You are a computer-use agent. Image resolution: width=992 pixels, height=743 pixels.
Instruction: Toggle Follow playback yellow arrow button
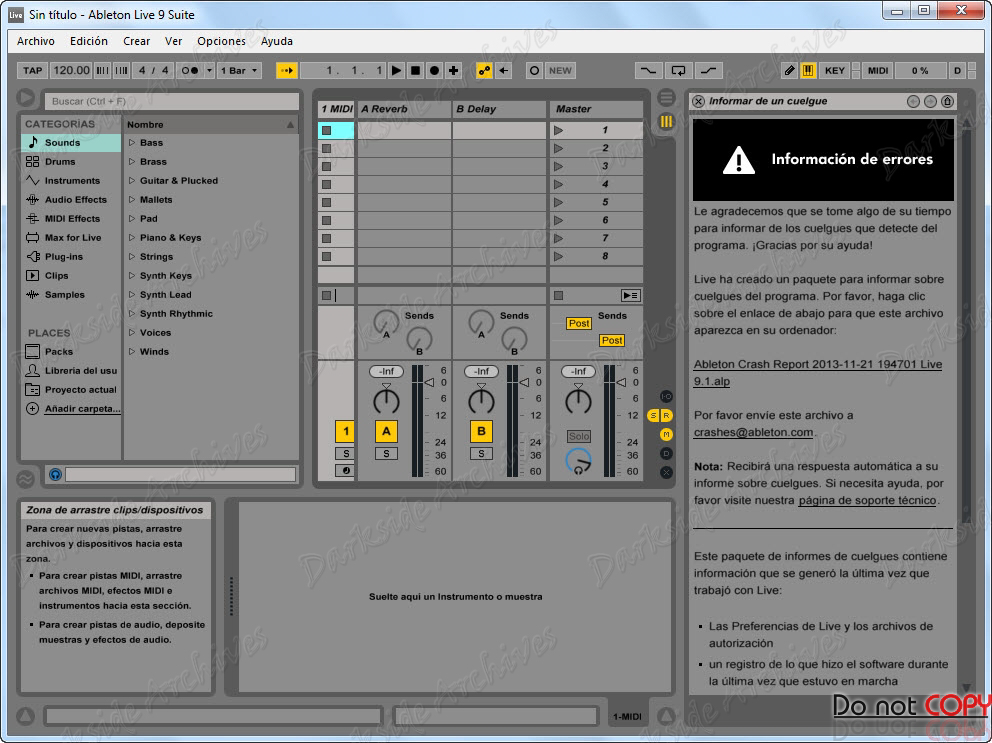(287, 70)
